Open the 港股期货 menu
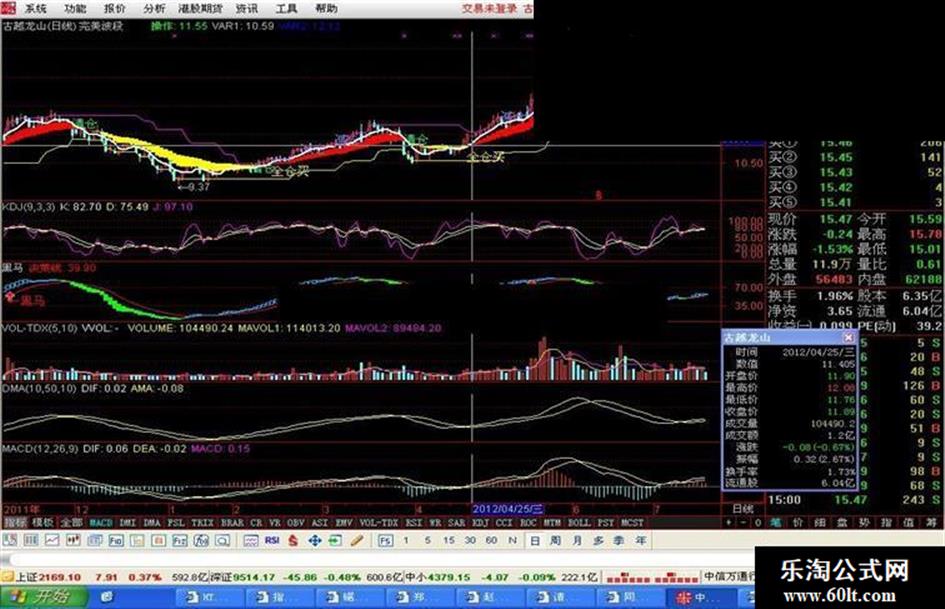This screenshot has height=609, width=945. tap(201, 8)
